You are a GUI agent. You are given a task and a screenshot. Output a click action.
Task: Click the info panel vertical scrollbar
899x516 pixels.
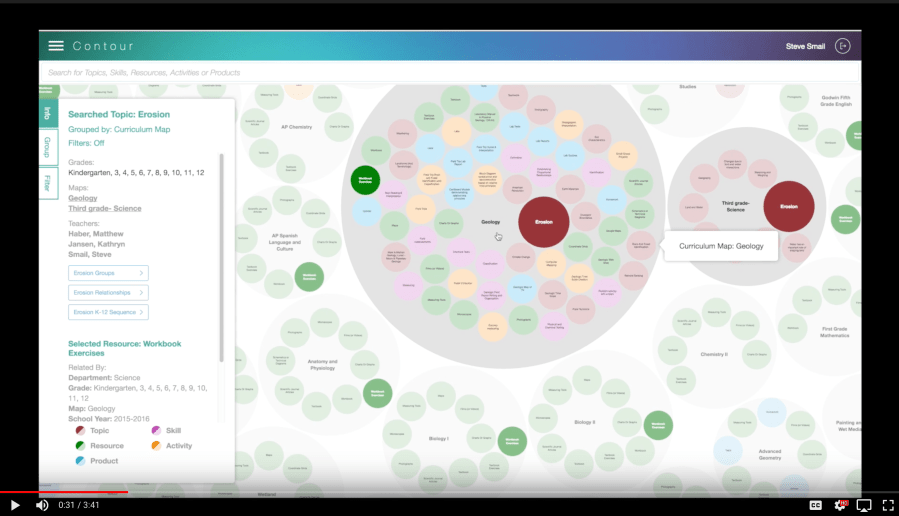[221, 257]
